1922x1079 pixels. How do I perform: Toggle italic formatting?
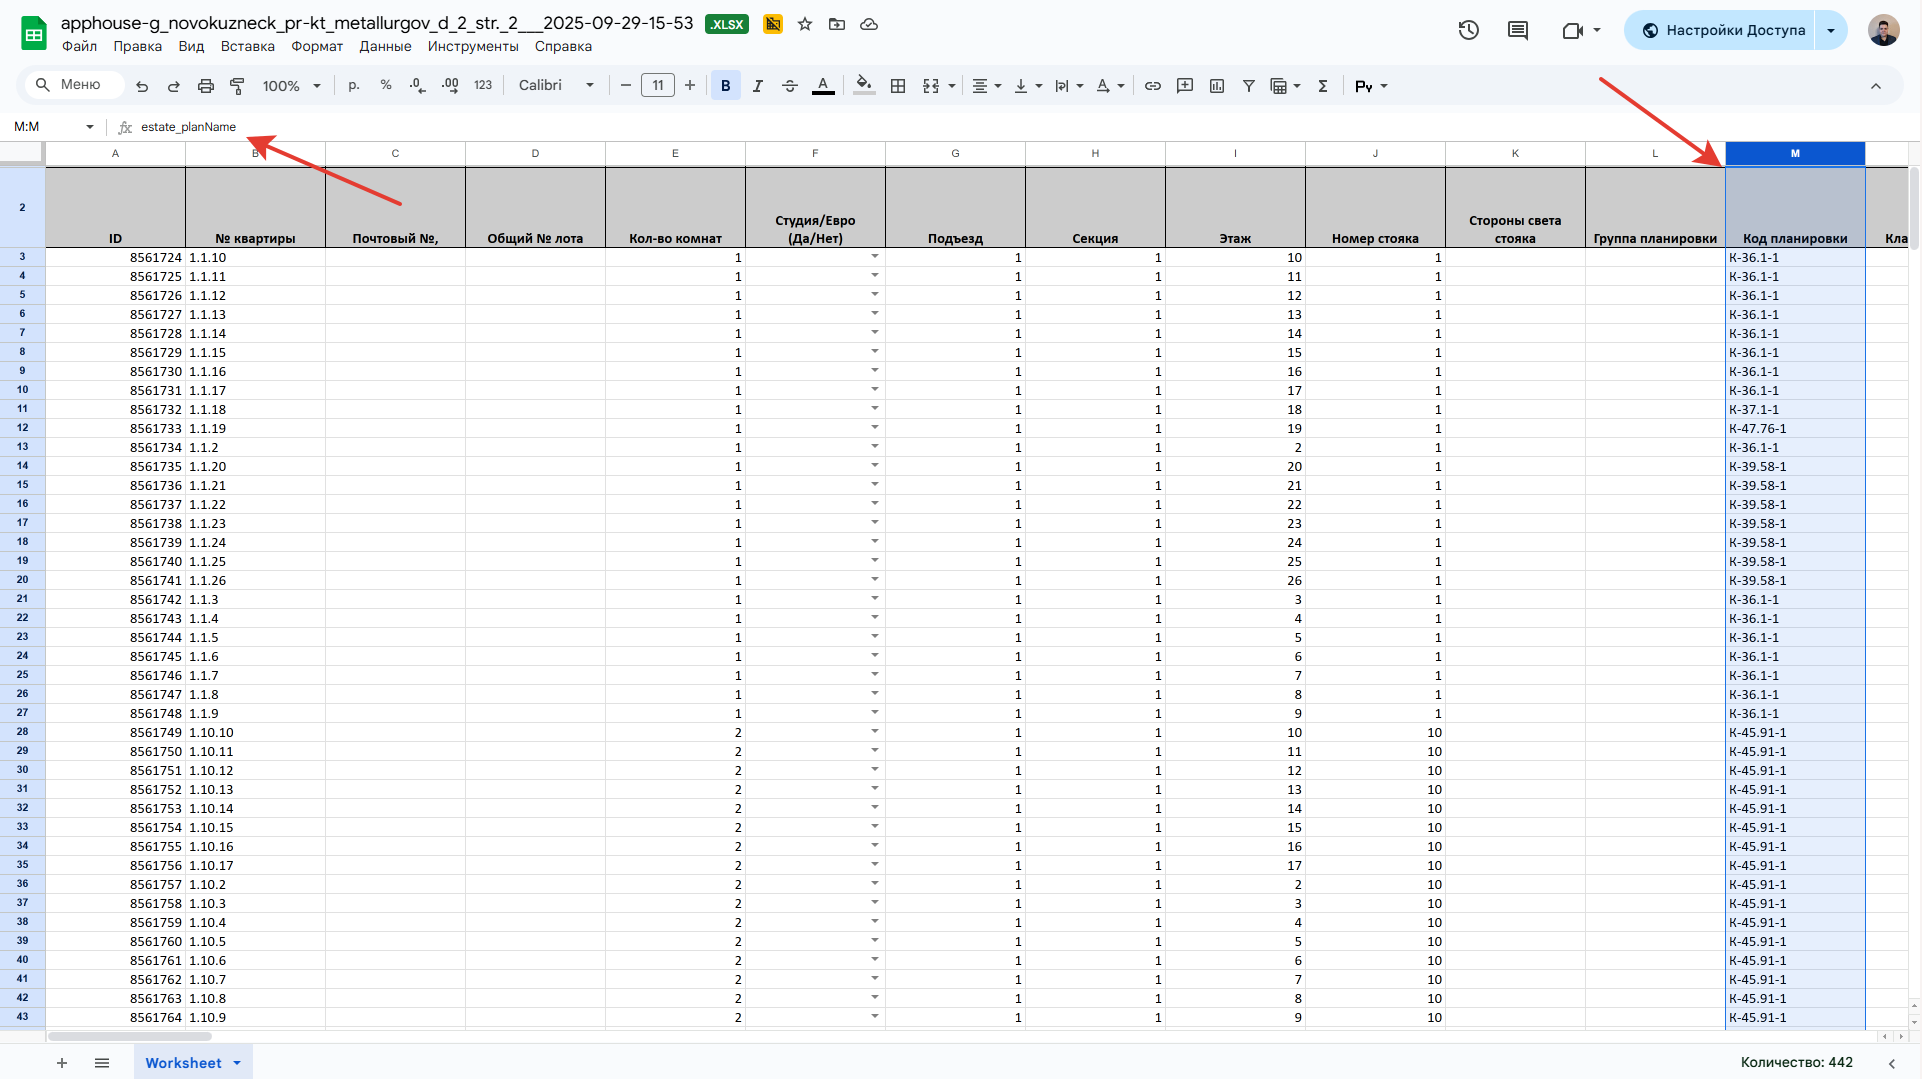757,86
